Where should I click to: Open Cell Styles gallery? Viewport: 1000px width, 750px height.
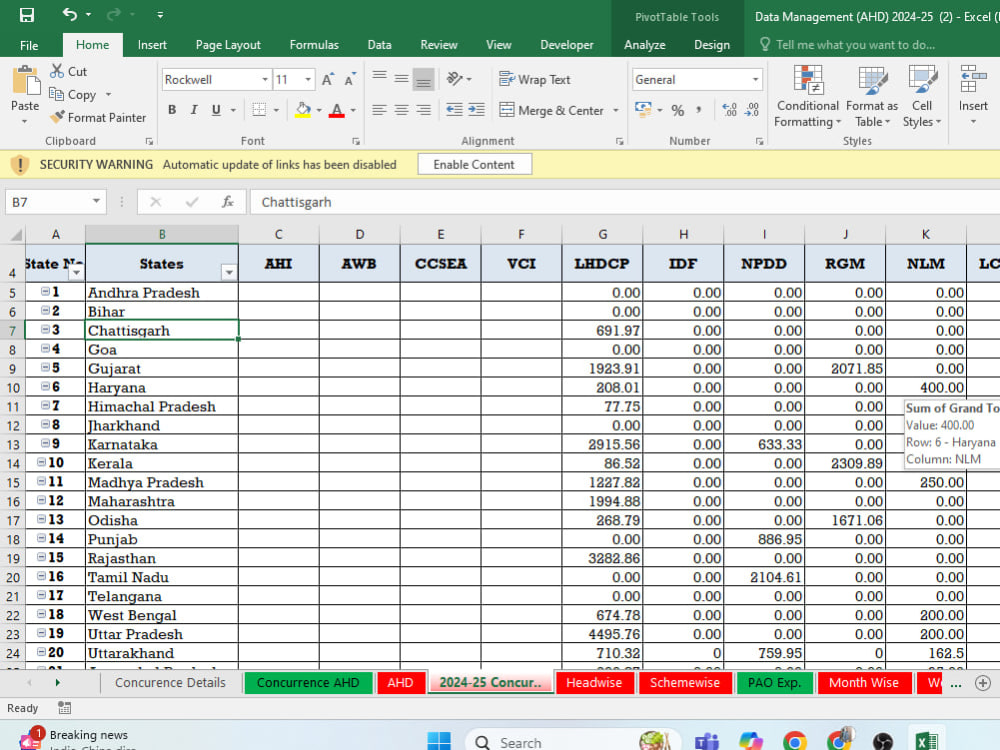(x=922, y=96)
